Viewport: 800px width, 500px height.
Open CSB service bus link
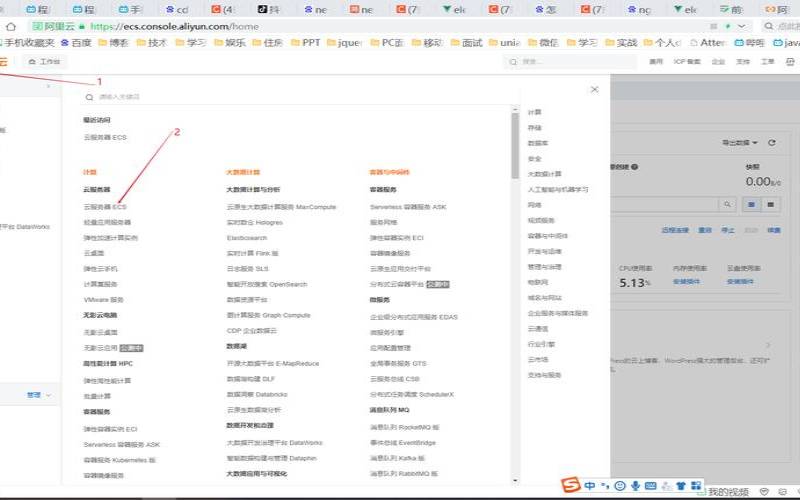point(394,379)
